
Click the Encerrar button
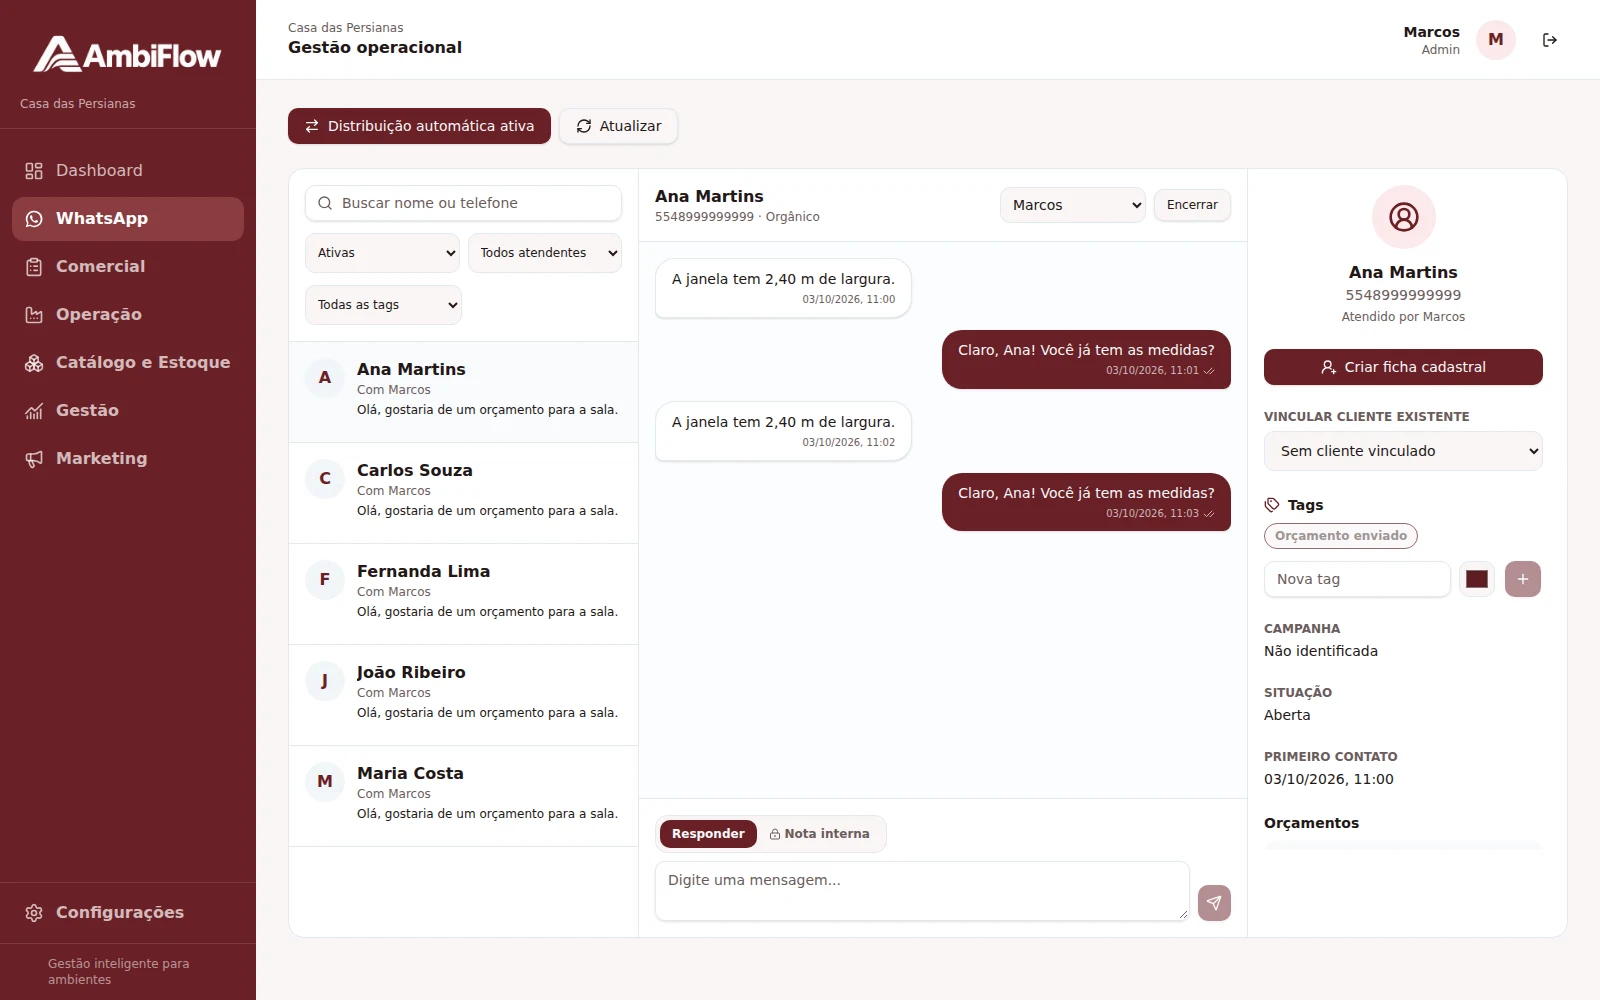coord(1192,205)
